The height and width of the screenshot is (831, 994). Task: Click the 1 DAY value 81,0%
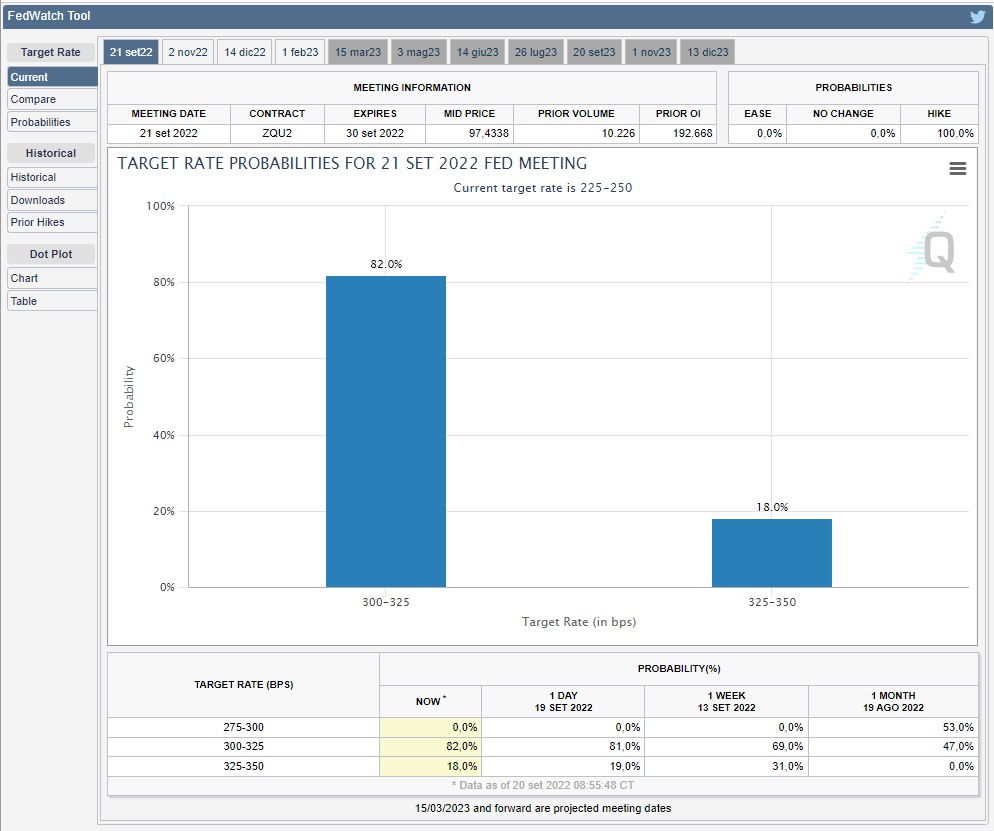(x=624, y=746)
